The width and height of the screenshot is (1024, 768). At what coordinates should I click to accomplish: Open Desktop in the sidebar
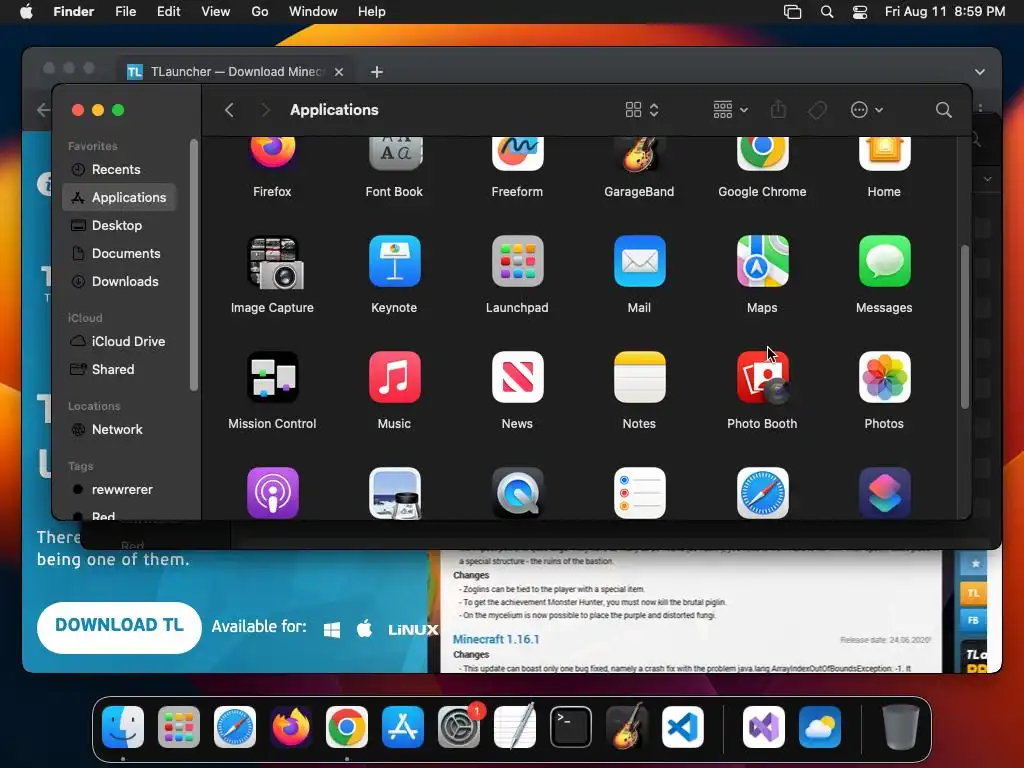coord(119,225)
